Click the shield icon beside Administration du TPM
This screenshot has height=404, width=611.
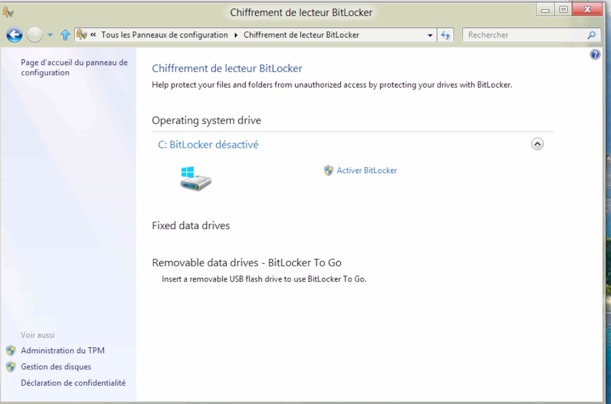pyautogui.click(x=11, y=350)
